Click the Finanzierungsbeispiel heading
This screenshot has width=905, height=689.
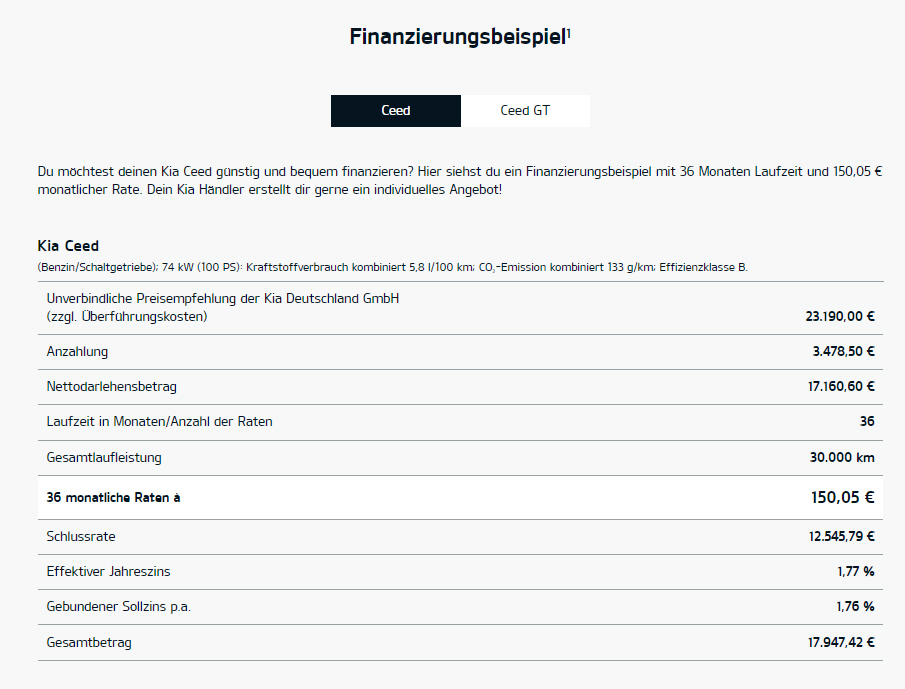458,36
